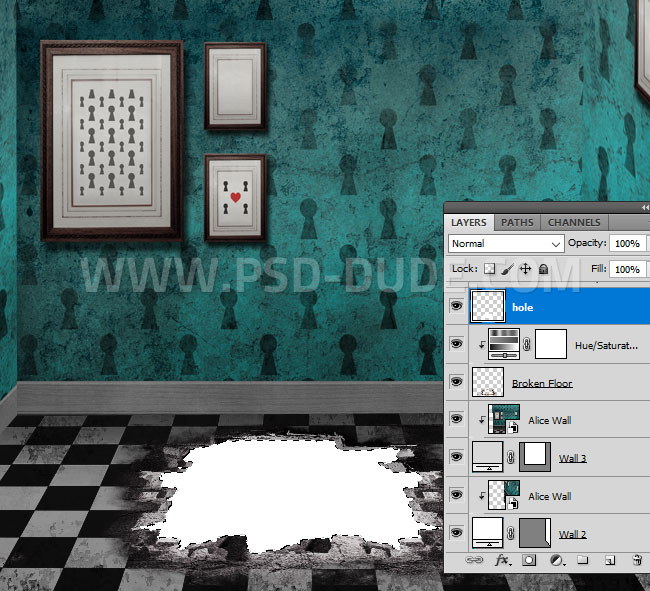Toggle visibility of Wall 3 layer
Screen dimensions: 650x591
click(457, 458)
